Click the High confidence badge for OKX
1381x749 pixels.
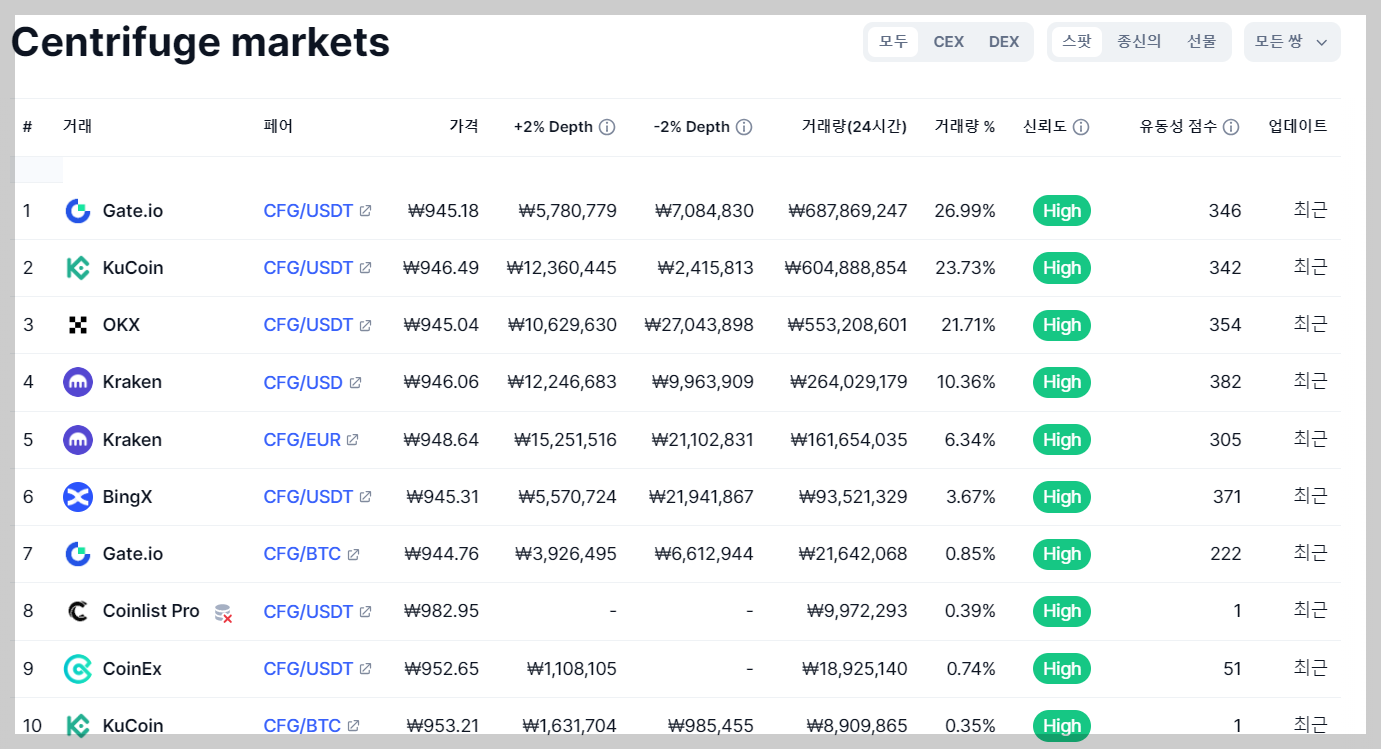pyautogui.click(x=1061, y=325)
